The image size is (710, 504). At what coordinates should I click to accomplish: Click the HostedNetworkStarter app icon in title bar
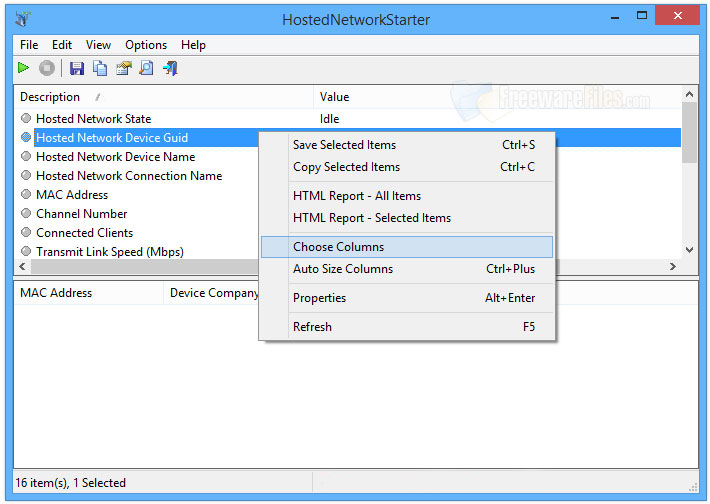point(24,18)
